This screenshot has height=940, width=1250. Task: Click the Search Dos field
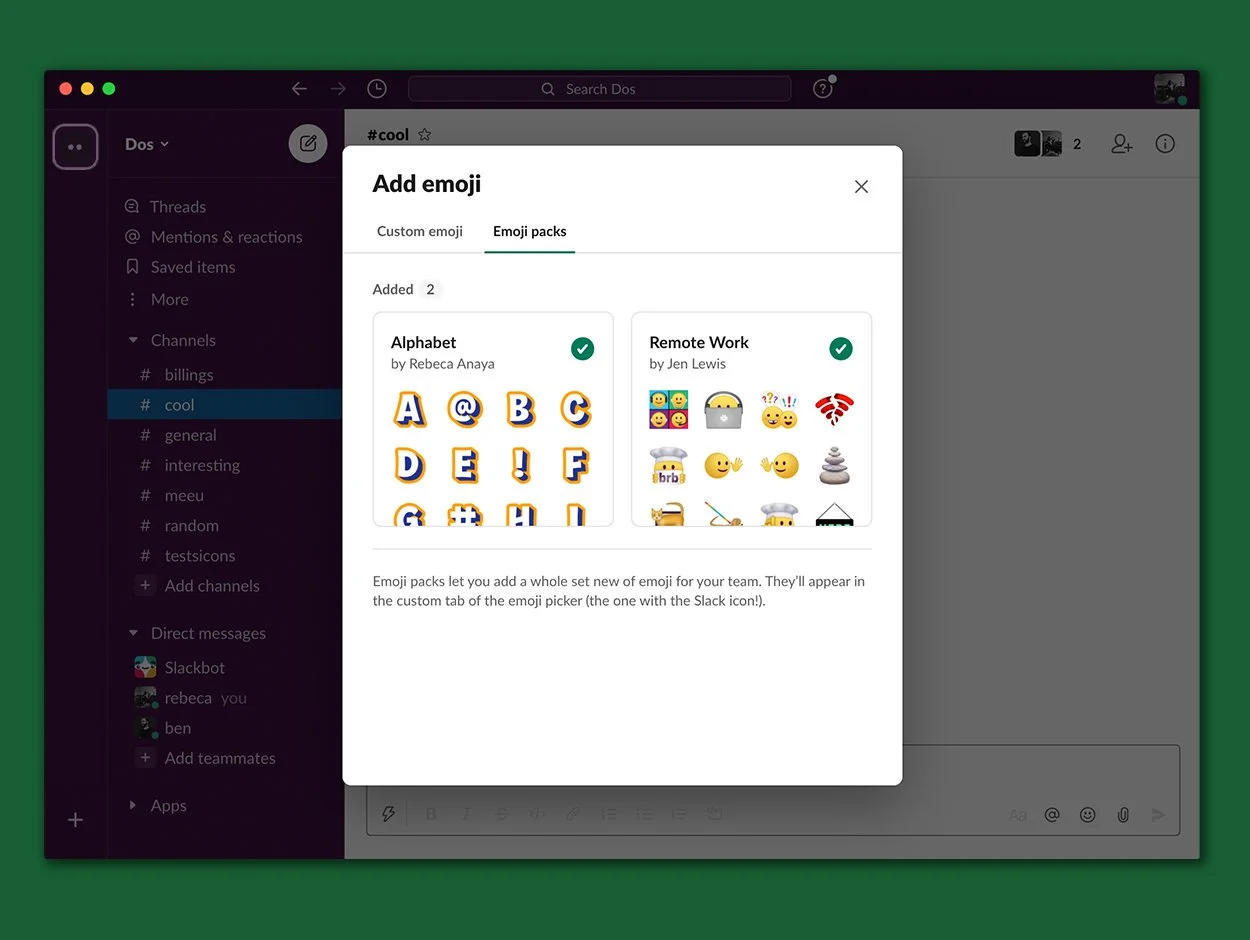600,89
